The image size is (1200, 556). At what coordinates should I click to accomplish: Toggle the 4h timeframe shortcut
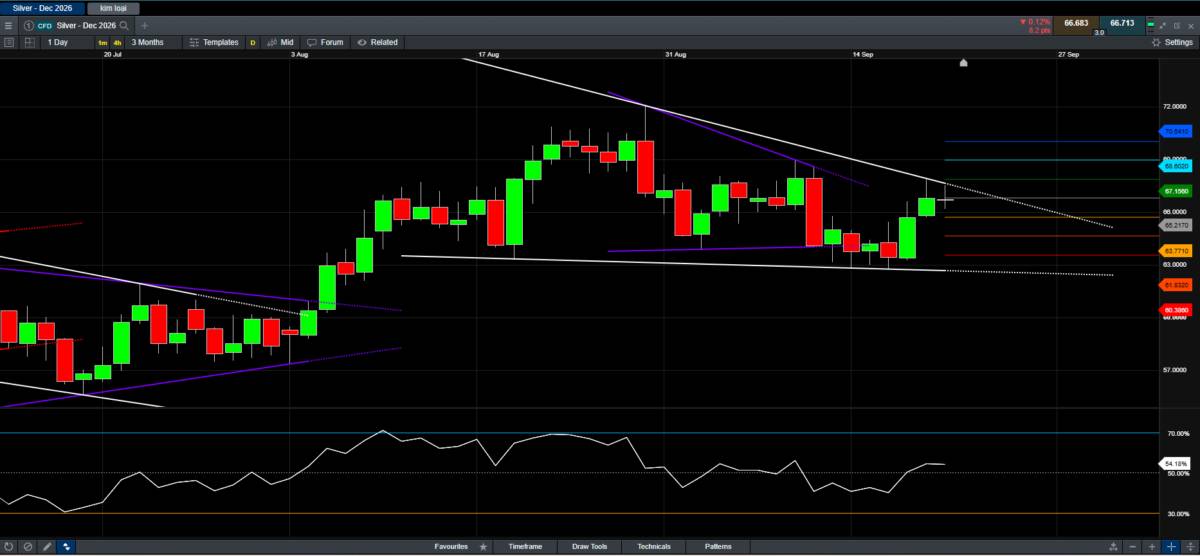(117, 43)
